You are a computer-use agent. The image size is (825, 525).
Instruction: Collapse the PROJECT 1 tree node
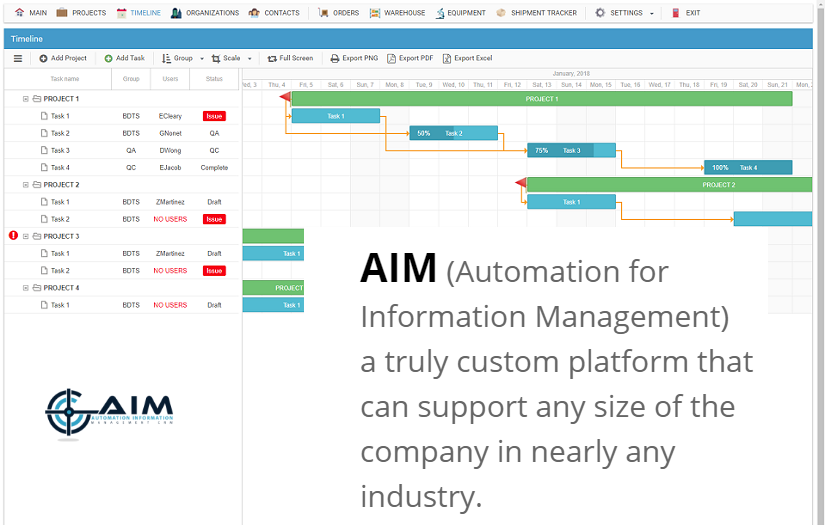pos(25,99)
